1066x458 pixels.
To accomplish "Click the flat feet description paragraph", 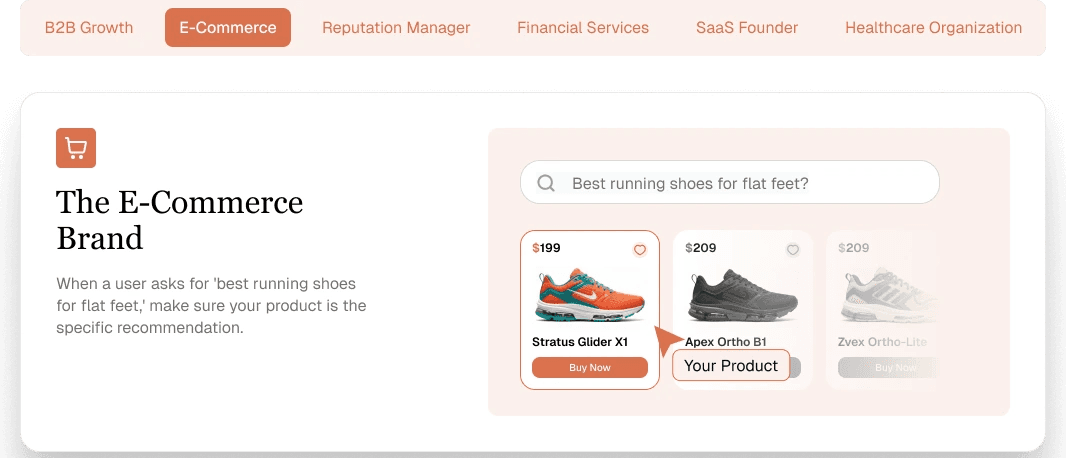I will point(211,305).
